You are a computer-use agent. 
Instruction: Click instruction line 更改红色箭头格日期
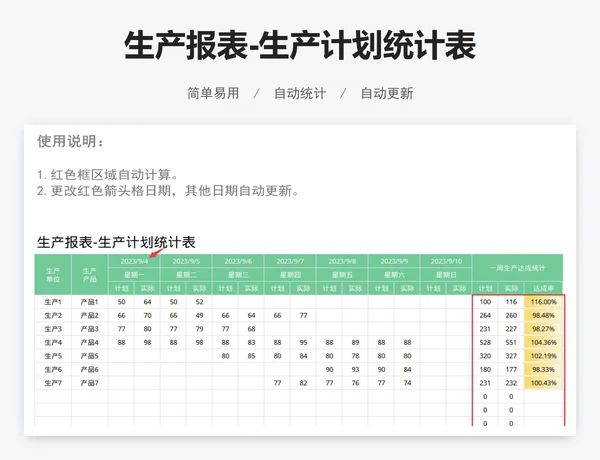pyautogui.click(x=168, y=191)
